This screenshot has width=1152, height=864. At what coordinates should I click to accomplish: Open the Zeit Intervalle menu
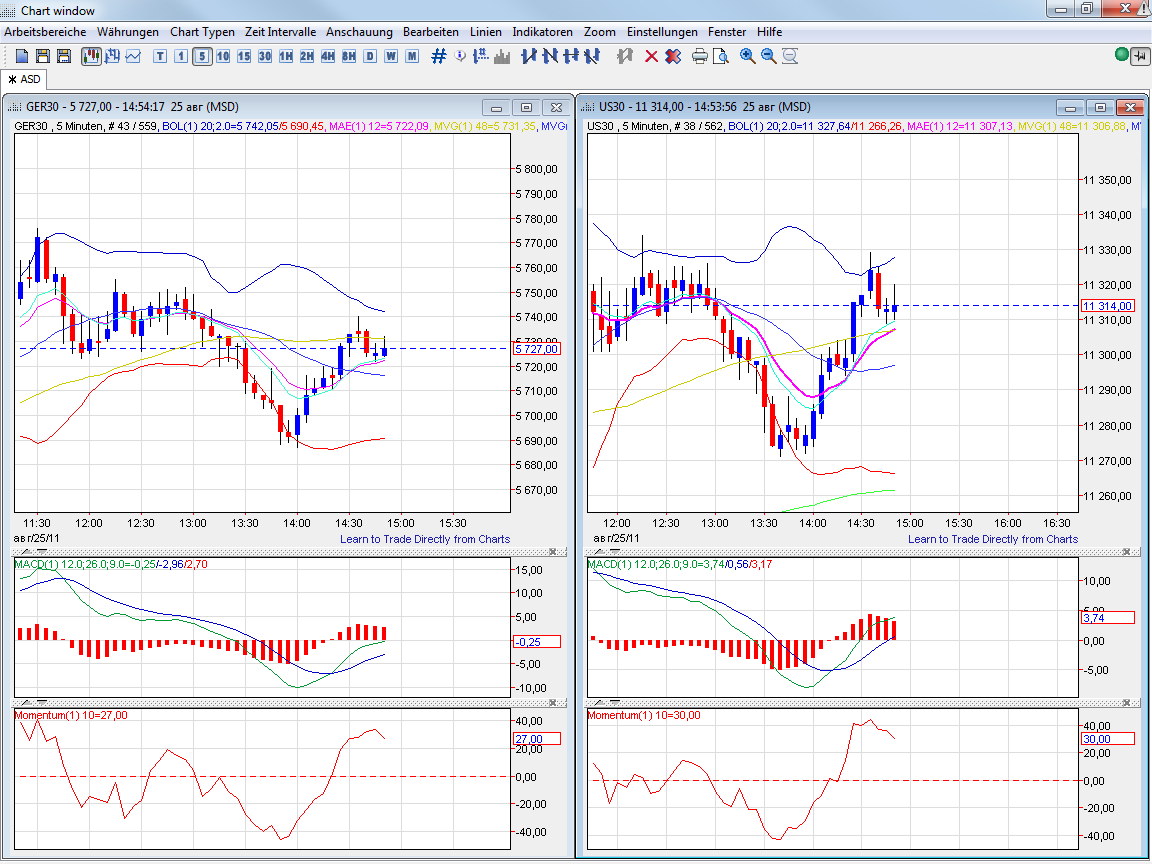pyautogui.click(x=280, y=32)
